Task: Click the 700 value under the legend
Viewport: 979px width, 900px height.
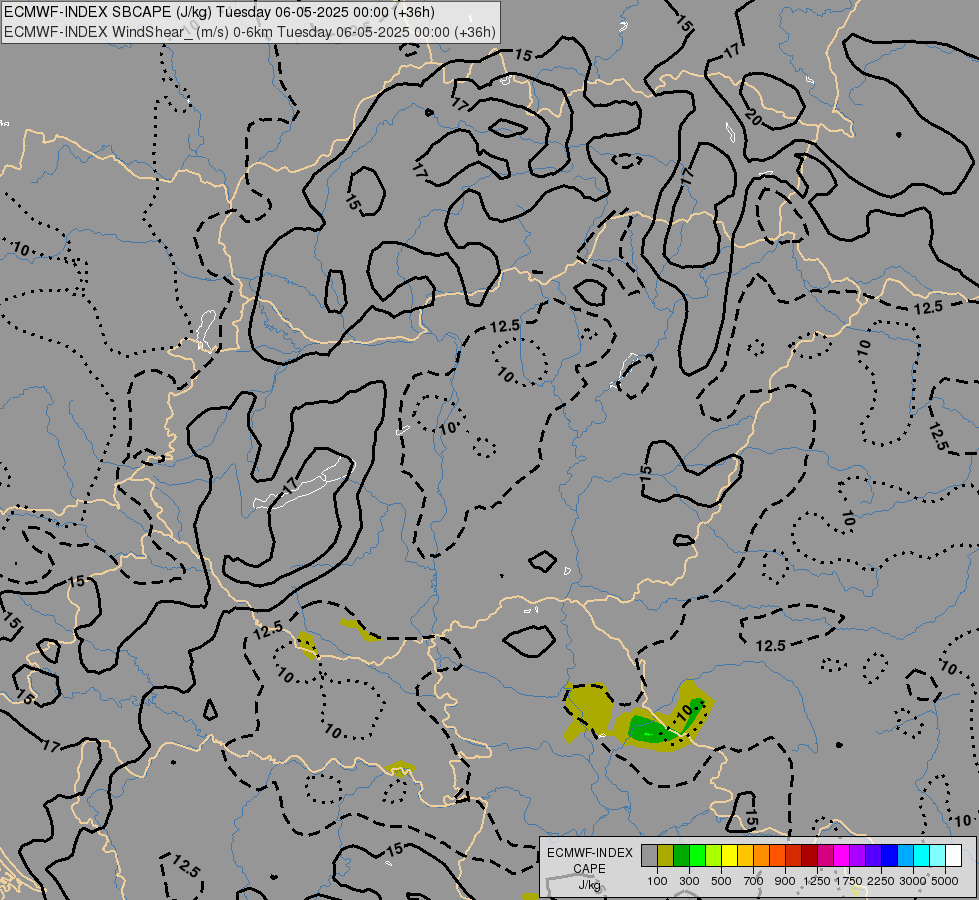Action: pyautogui.click(x=754, y=881)
